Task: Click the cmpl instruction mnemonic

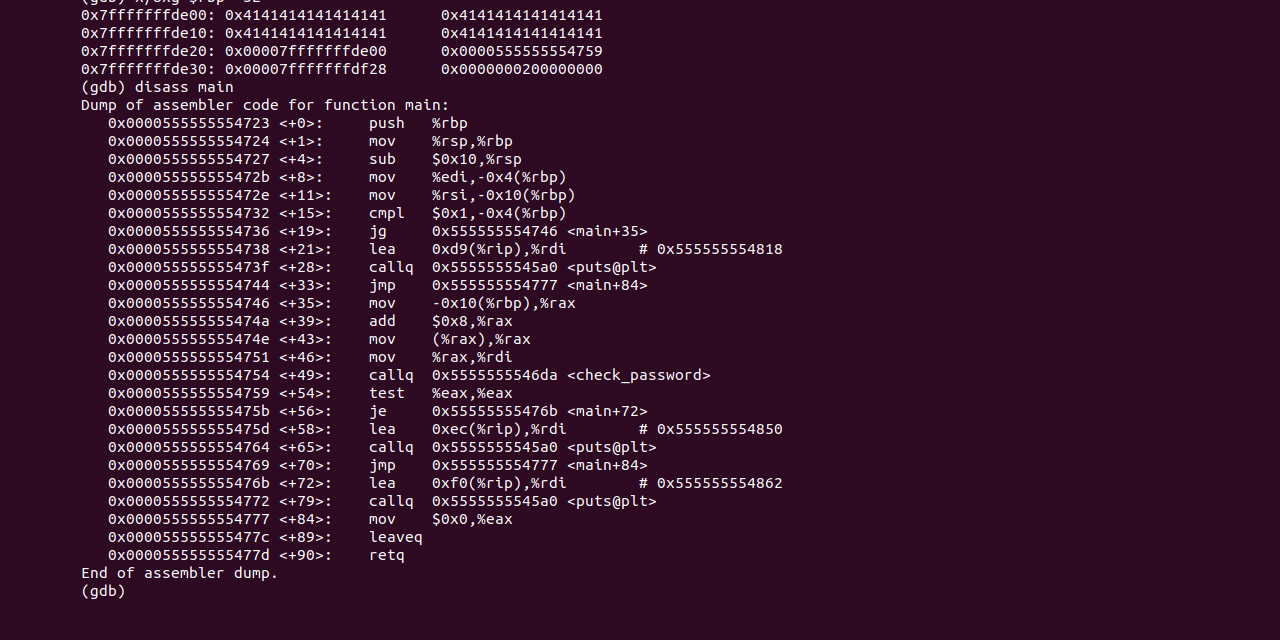Action: [387, 213]
